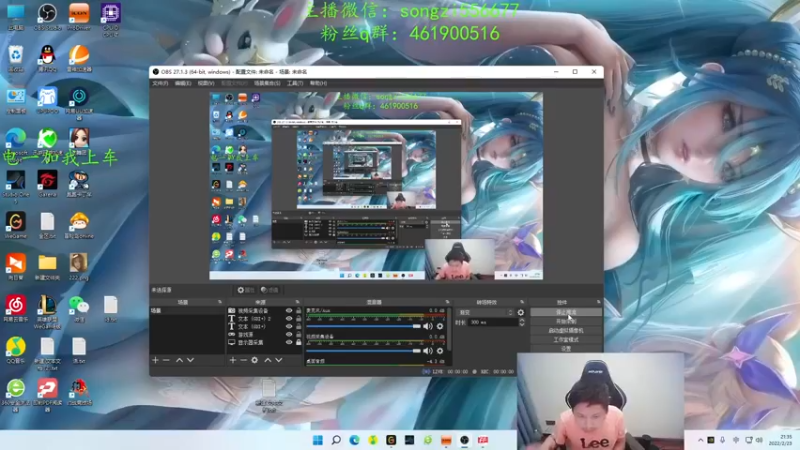The height and width of the screenshot is (450, 800).
Task: Toggle lock on game capture source
Action: tap(298, 335)
